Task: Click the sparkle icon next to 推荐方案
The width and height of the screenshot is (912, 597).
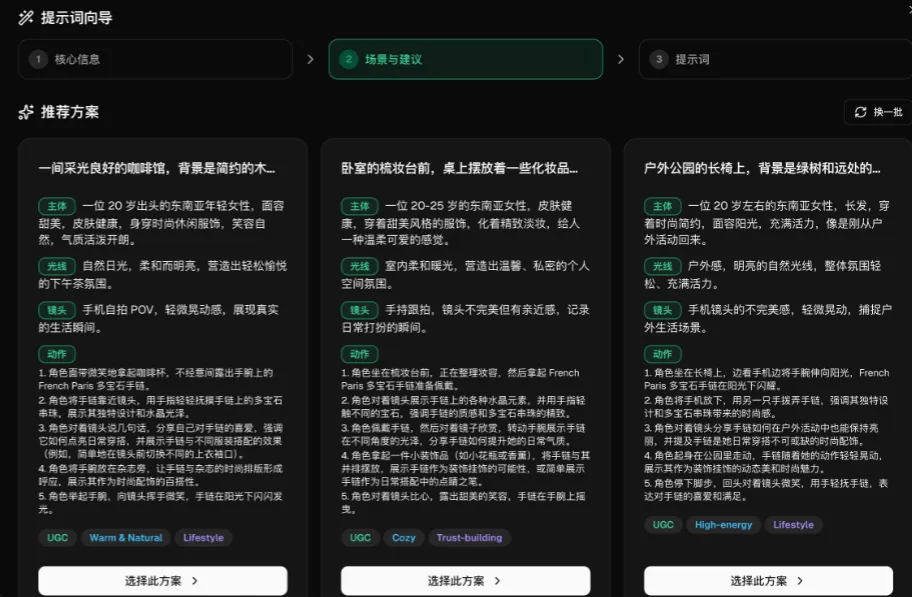Action: coord(26,112)
